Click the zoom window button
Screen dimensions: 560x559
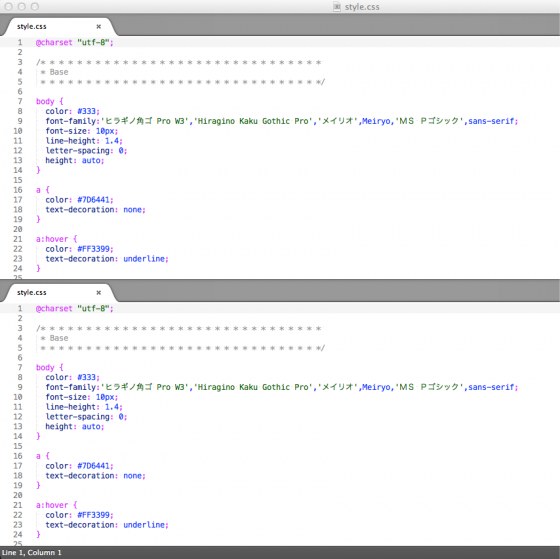click(x=35, y=6)
